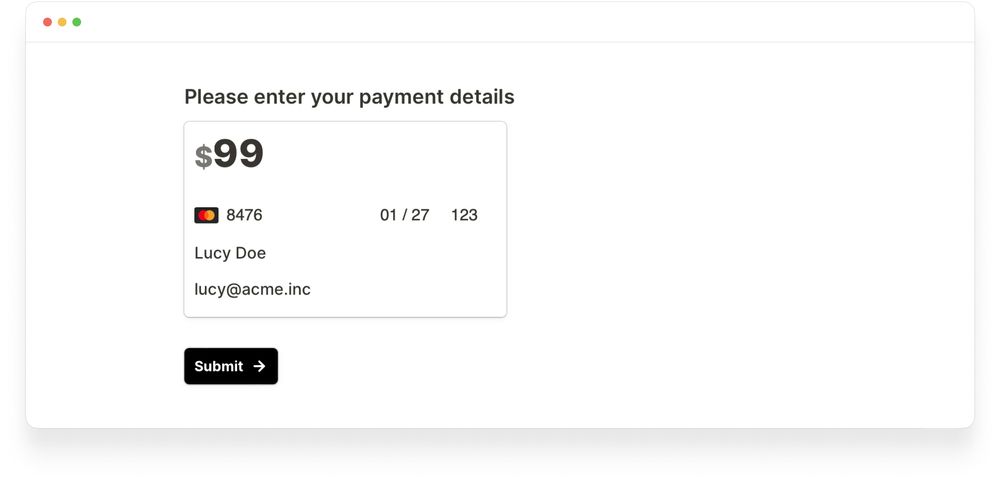
Task: Click the expiry month '01'
Action: coord(389,215)
